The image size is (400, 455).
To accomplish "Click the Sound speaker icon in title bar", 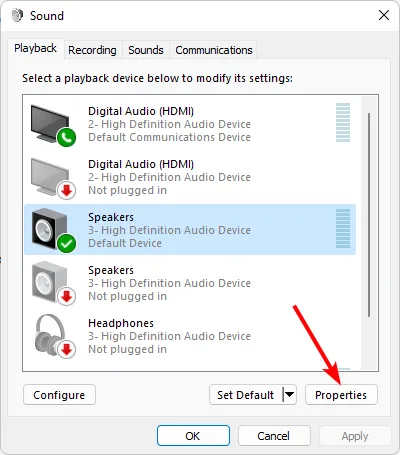I will click(17, 15).
